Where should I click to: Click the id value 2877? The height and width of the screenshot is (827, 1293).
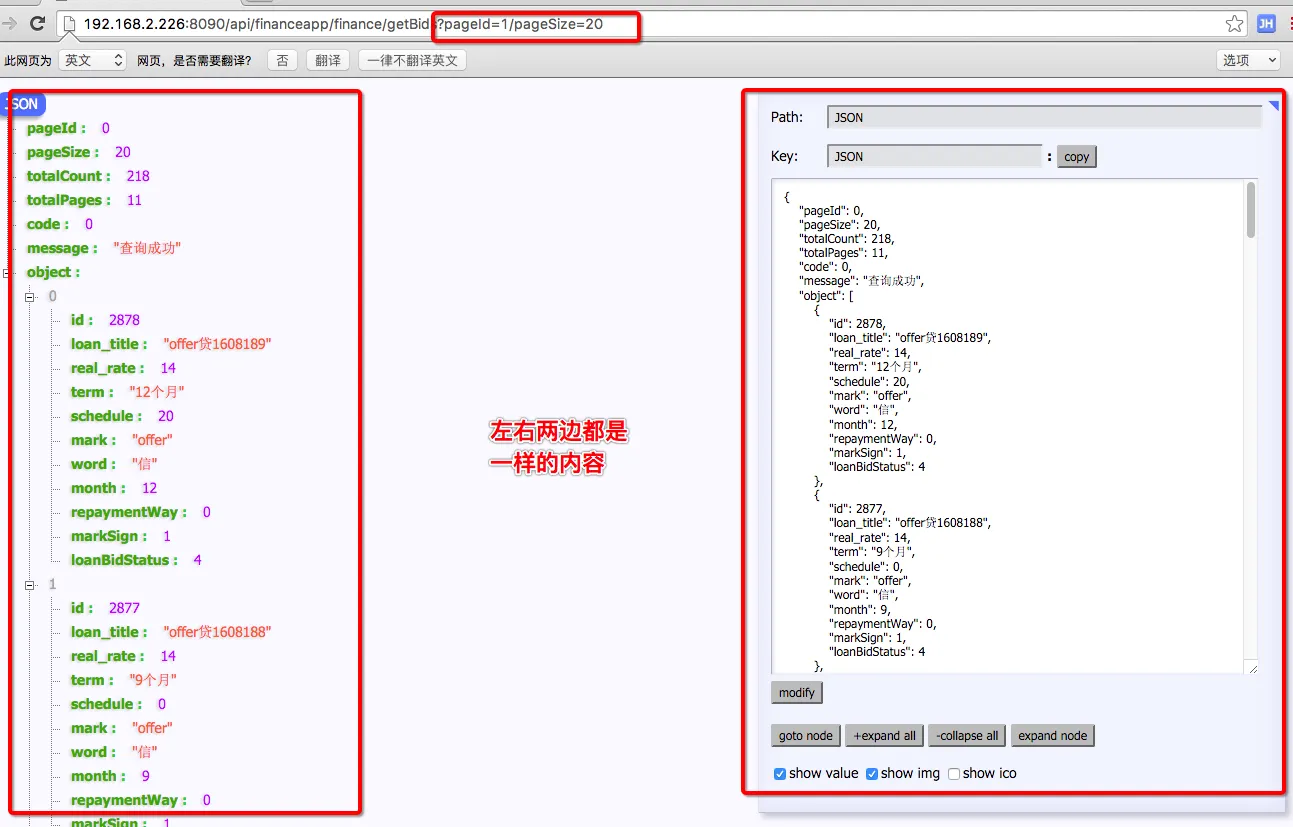pos(125,608)
